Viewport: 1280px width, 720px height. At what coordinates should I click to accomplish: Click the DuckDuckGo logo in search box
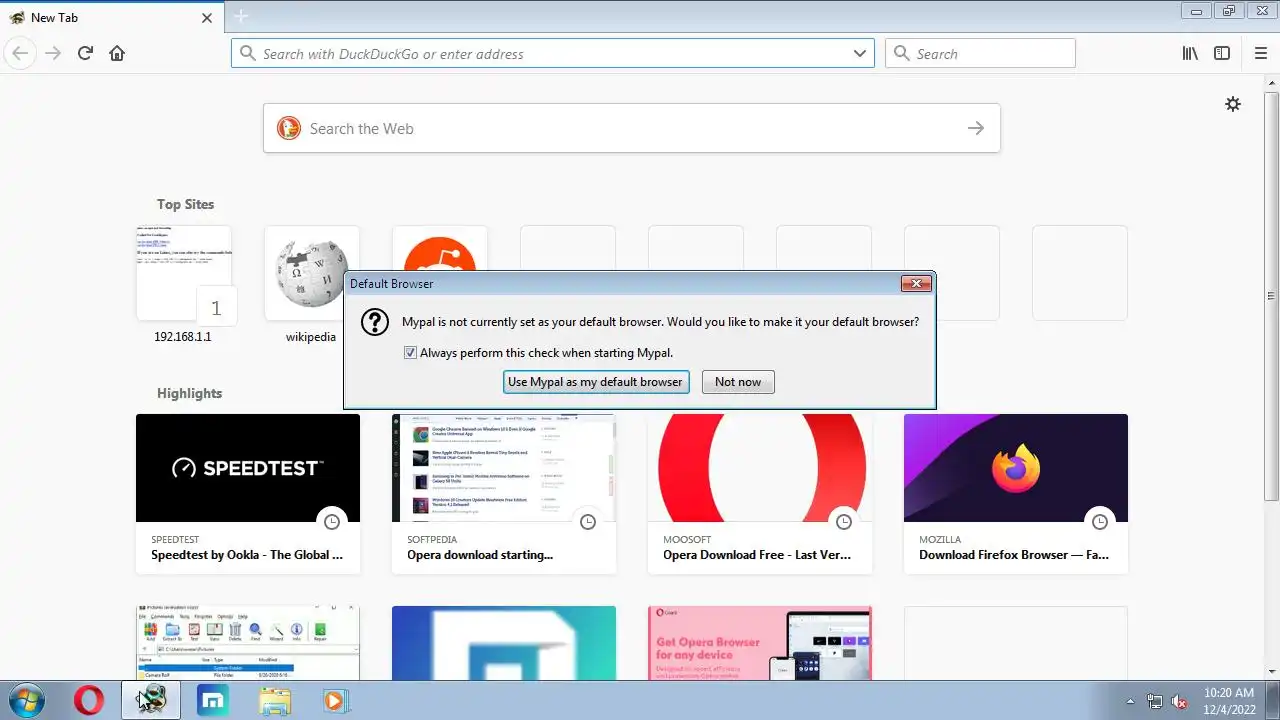coord(289,128)
